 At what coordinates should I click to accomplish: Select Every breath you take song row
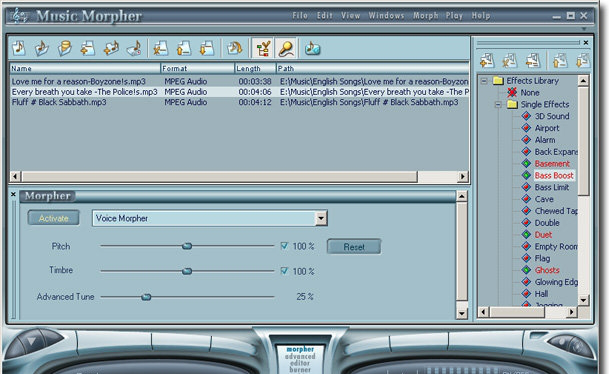239,92
